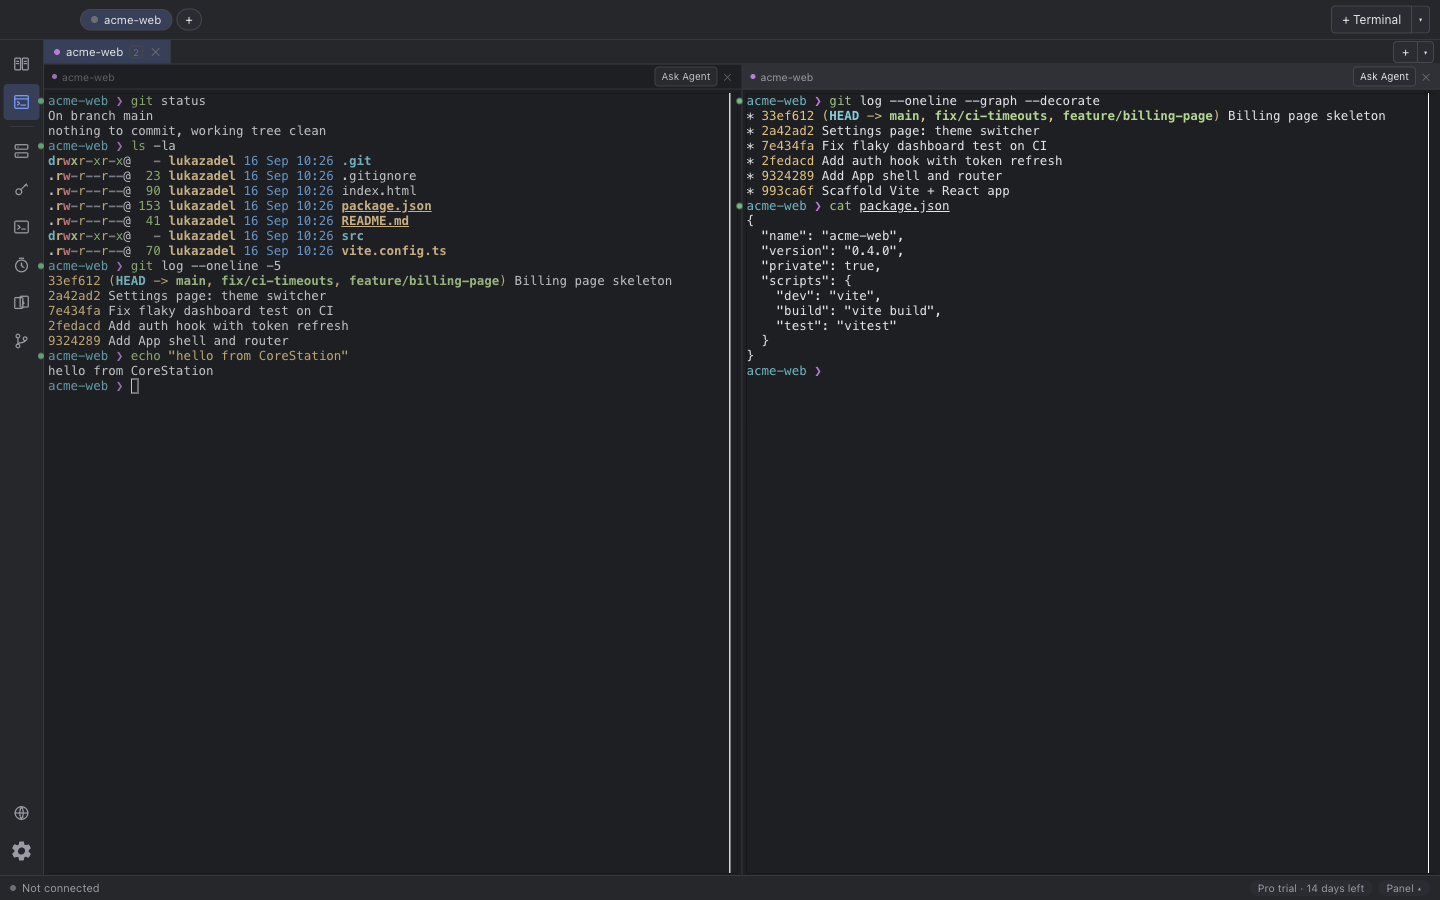Click the index.html file entry
Viewport: 1440px width, 900px height.
pyautogui.click(x=379, y=191)
